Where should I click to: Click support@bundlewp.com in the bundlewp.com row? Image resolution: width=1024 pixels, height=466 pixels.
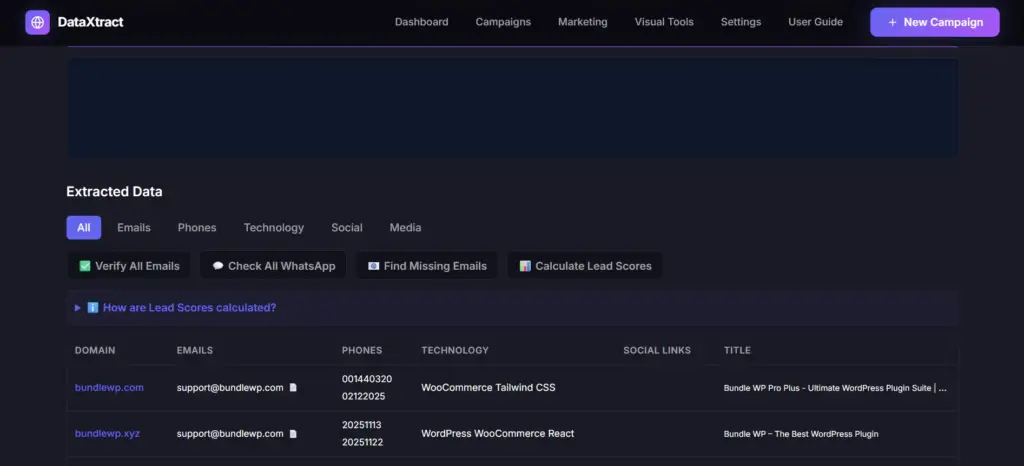coord(230,388)
